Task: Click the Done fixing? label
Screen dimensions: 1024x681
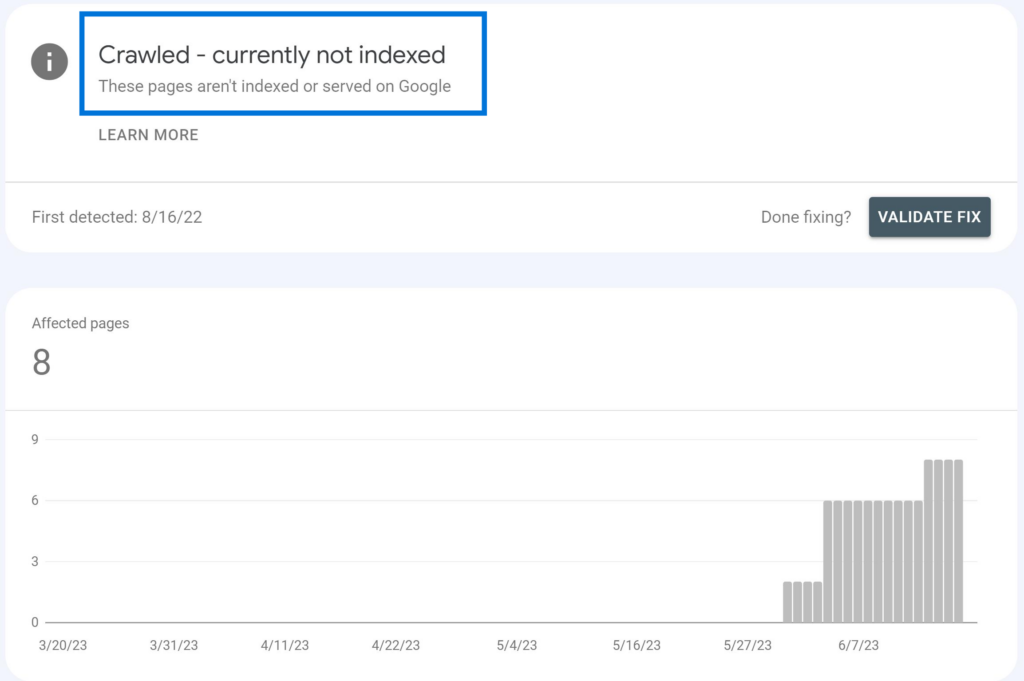Action: [x=806, y=217]
